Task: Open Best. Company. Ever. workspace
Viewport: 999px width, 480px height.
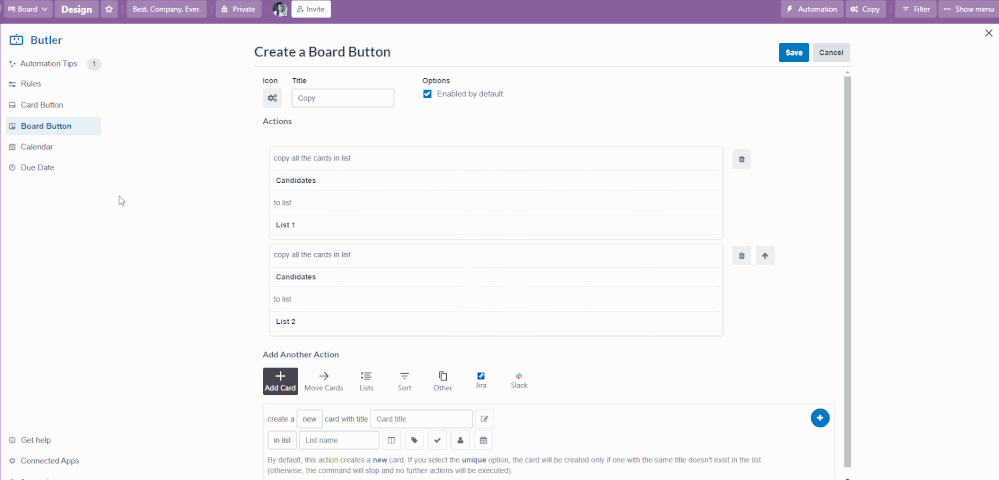Action: tap(168, 10)
